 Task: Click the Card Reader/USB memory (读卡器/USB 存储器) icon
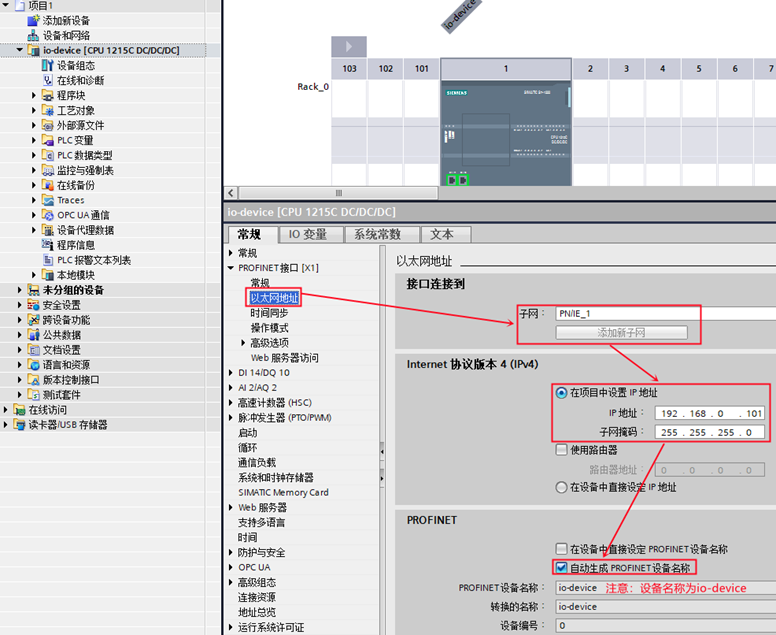click(x=19, y=425)
